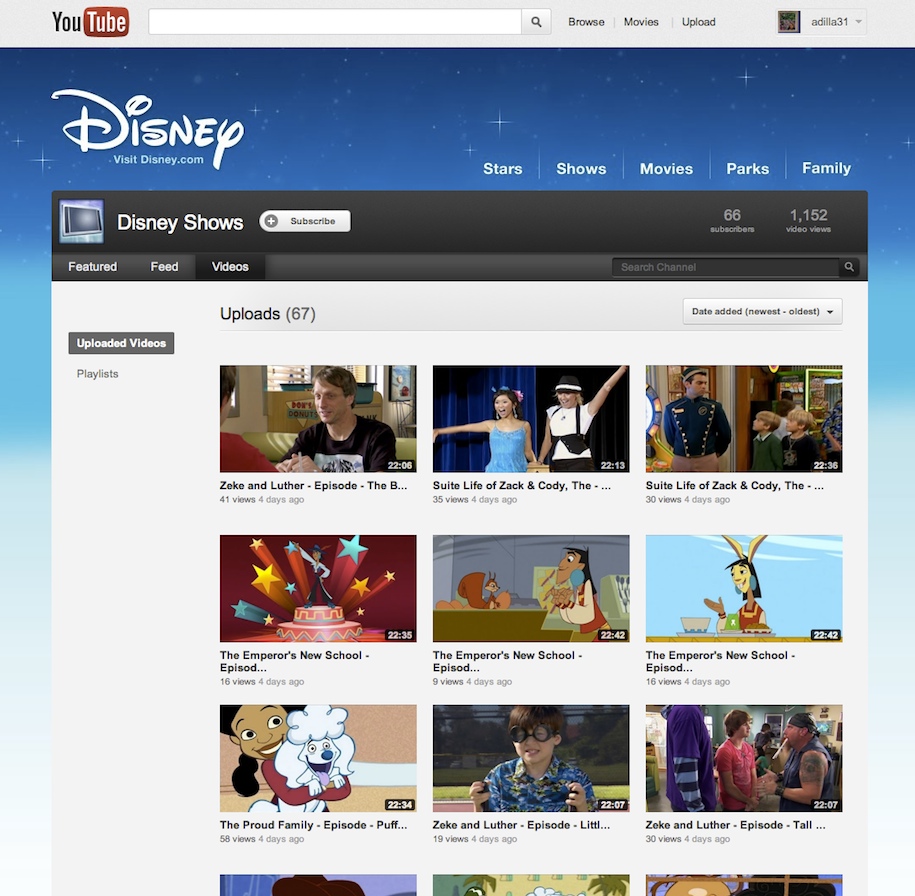Open the Parks section in Disney banner

tap(748, 169)
